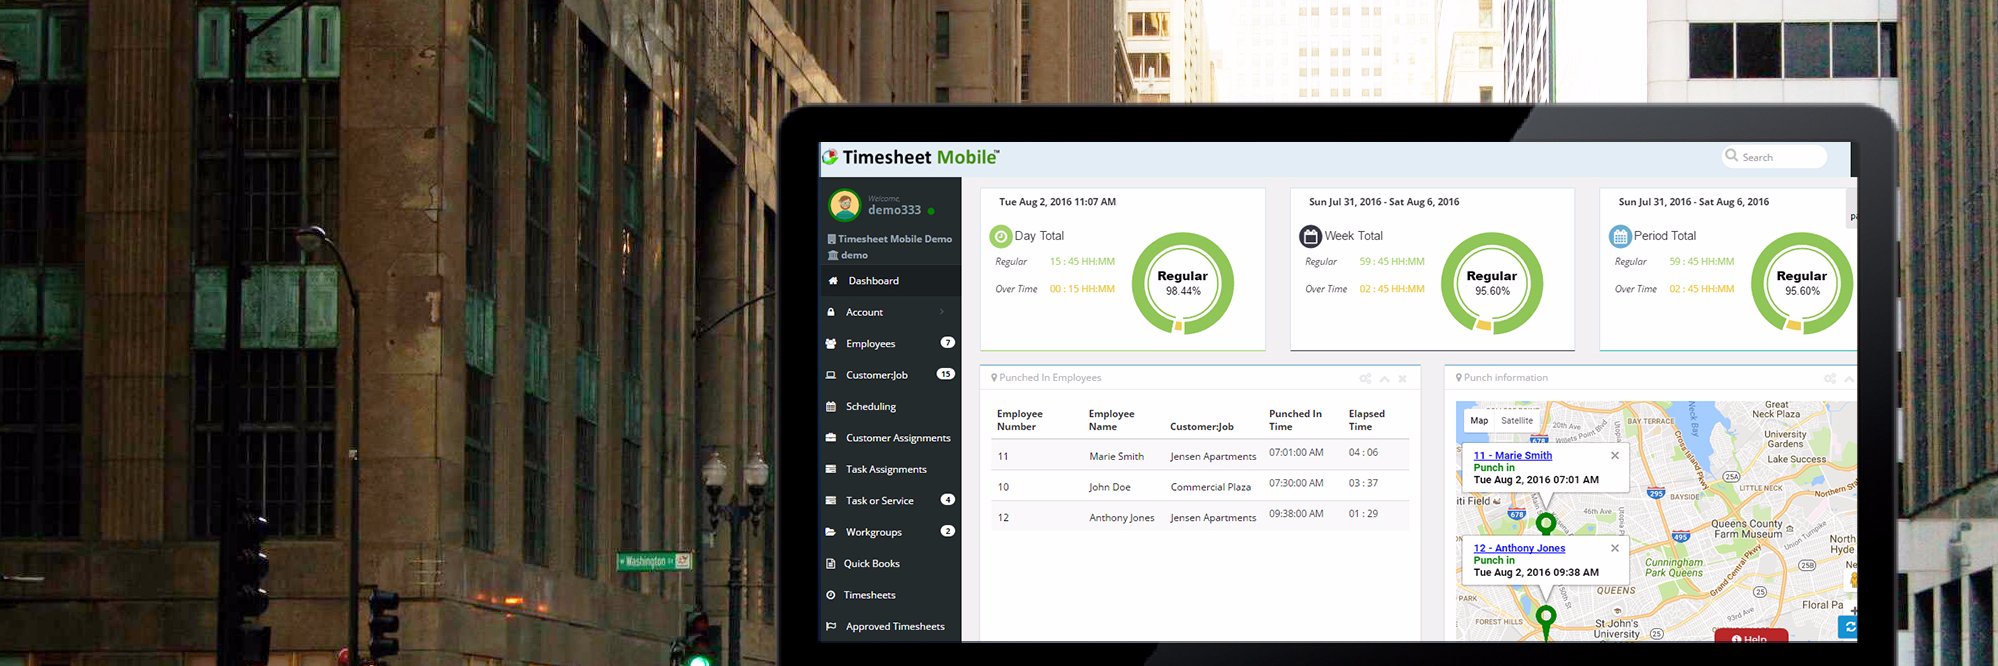Click the Task or Service badge 4
1998x666 pixels.
point(948,499)
